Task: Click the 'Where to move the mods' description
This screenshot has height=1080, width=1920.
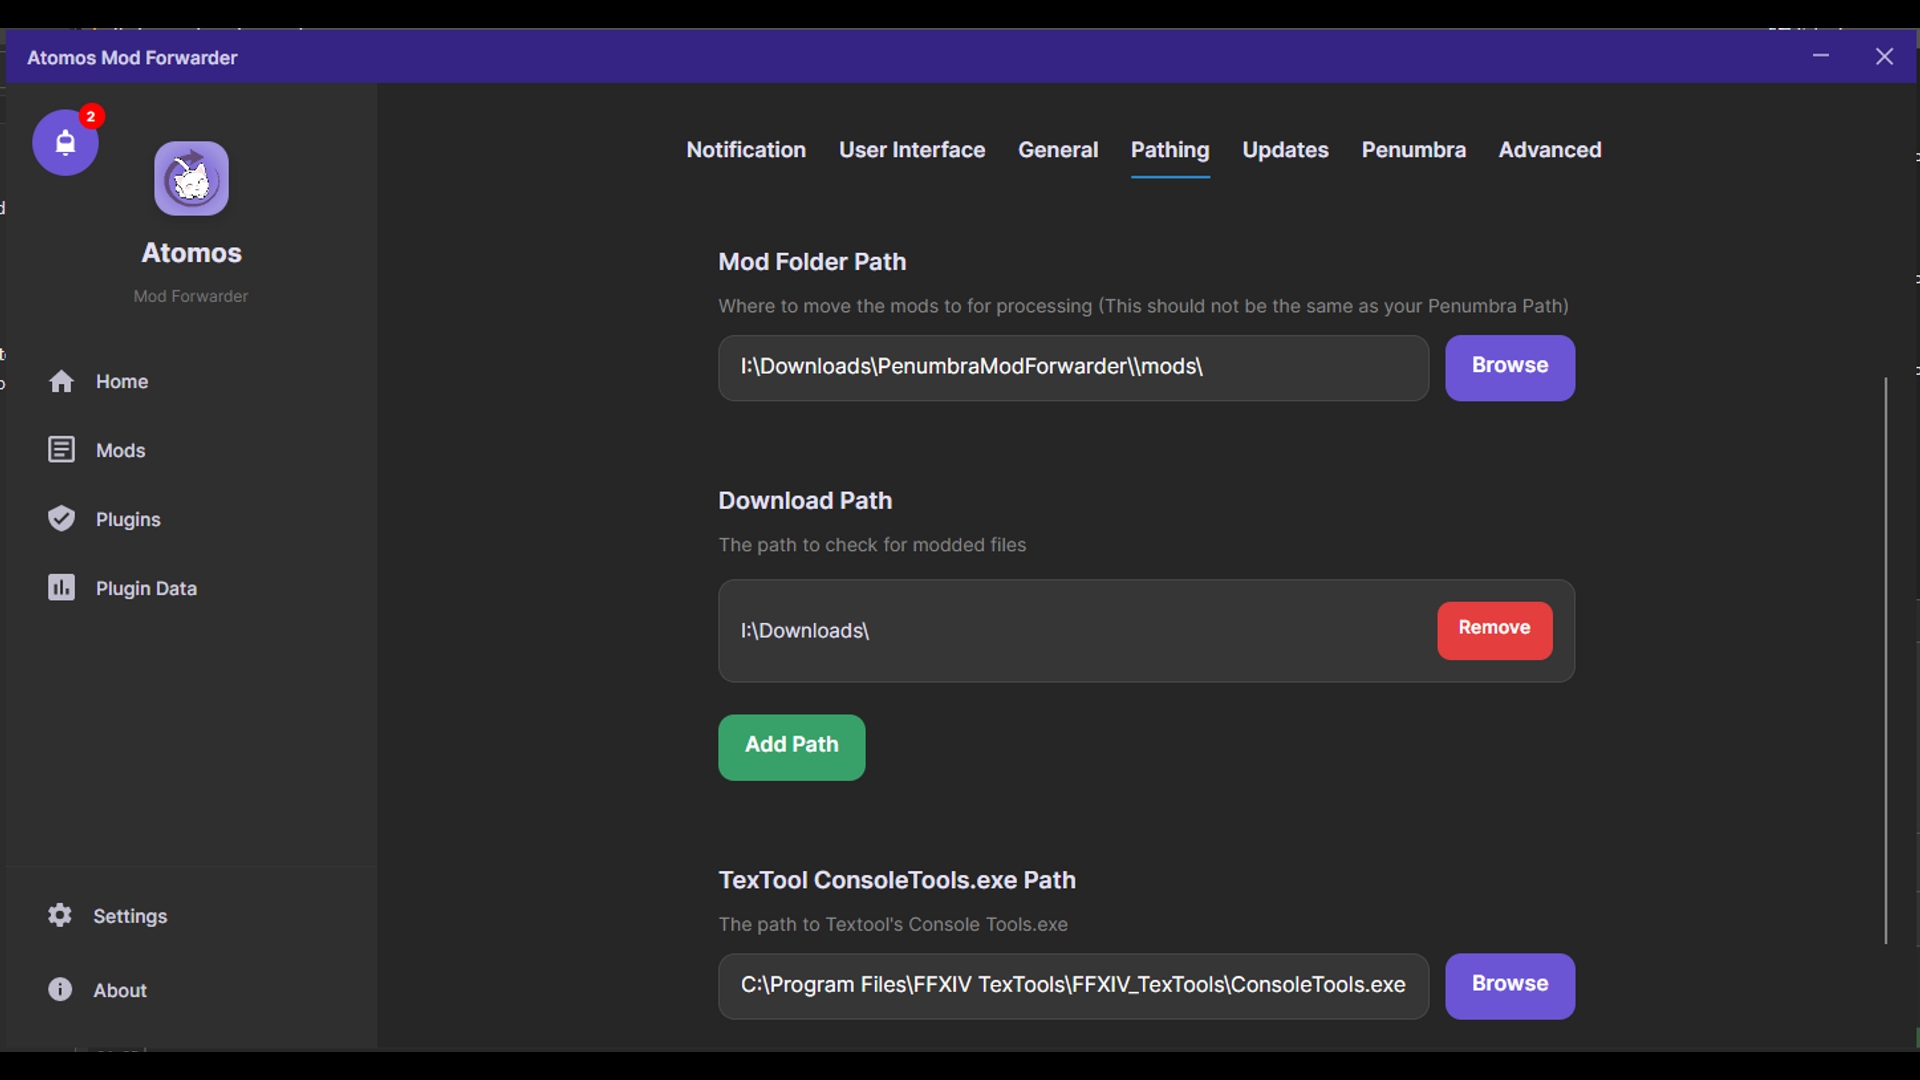Action: coord(1143,306)
